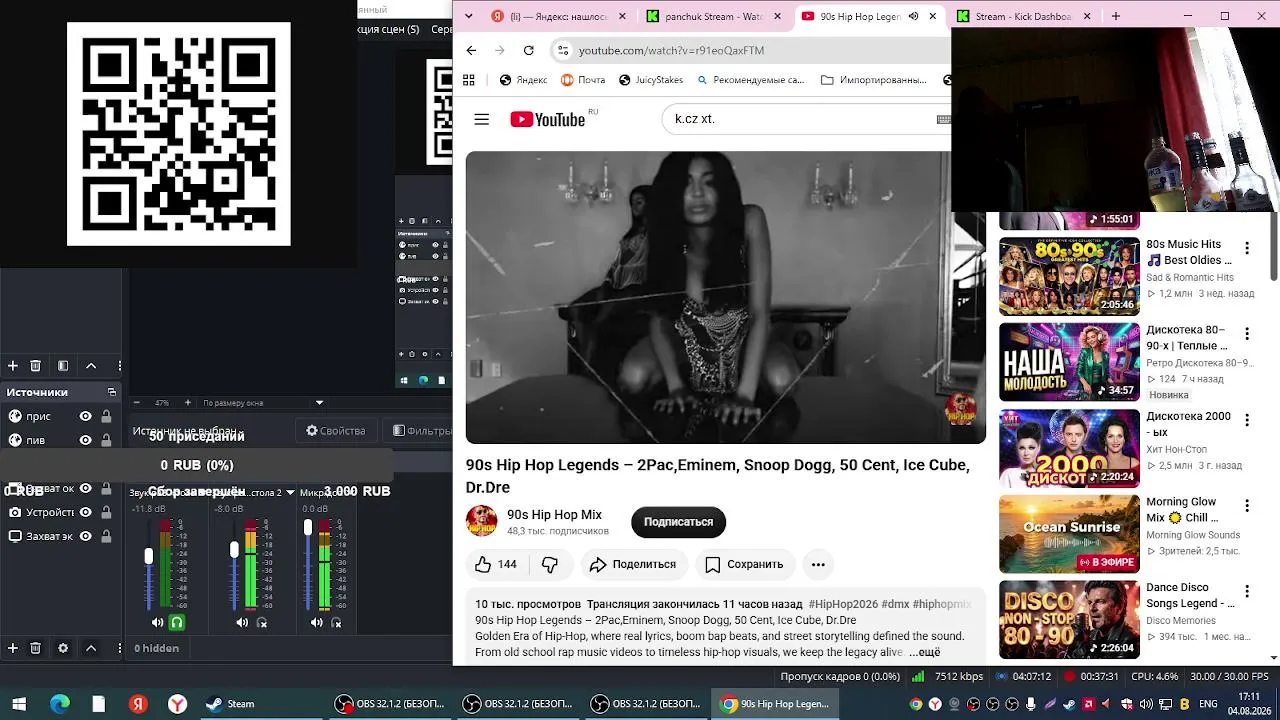The height and width of the screenshot is (720, 1280).
Task: Open options for Morning Glow Mix video
Action: [1247, 506]
